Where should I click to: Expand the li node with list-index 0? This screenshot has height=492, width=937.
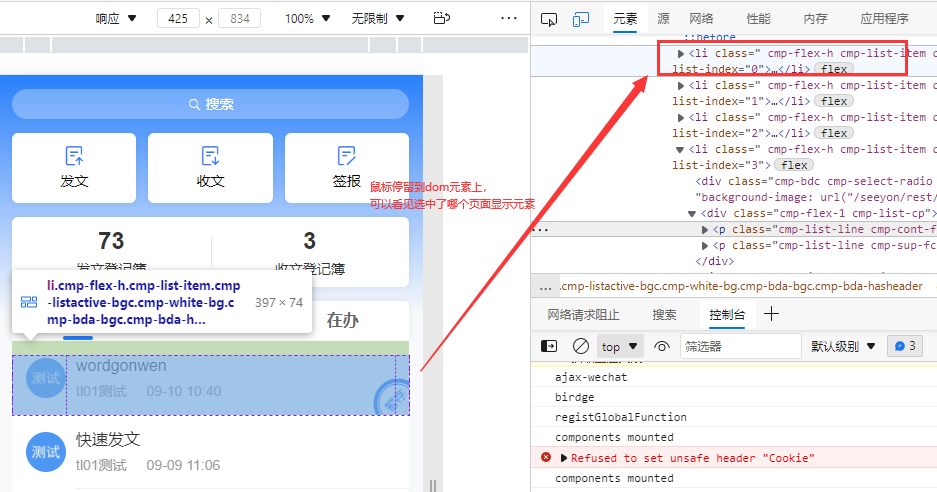coord(680,54)
